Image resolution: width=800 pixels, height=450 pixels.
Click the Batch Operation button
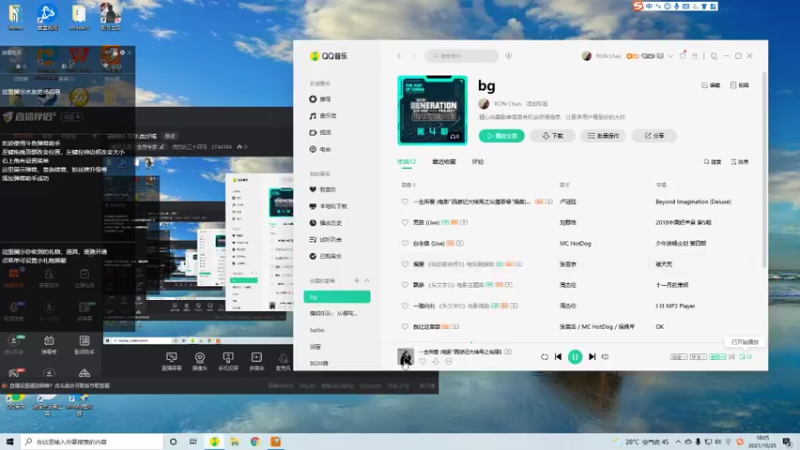[603, 136]
